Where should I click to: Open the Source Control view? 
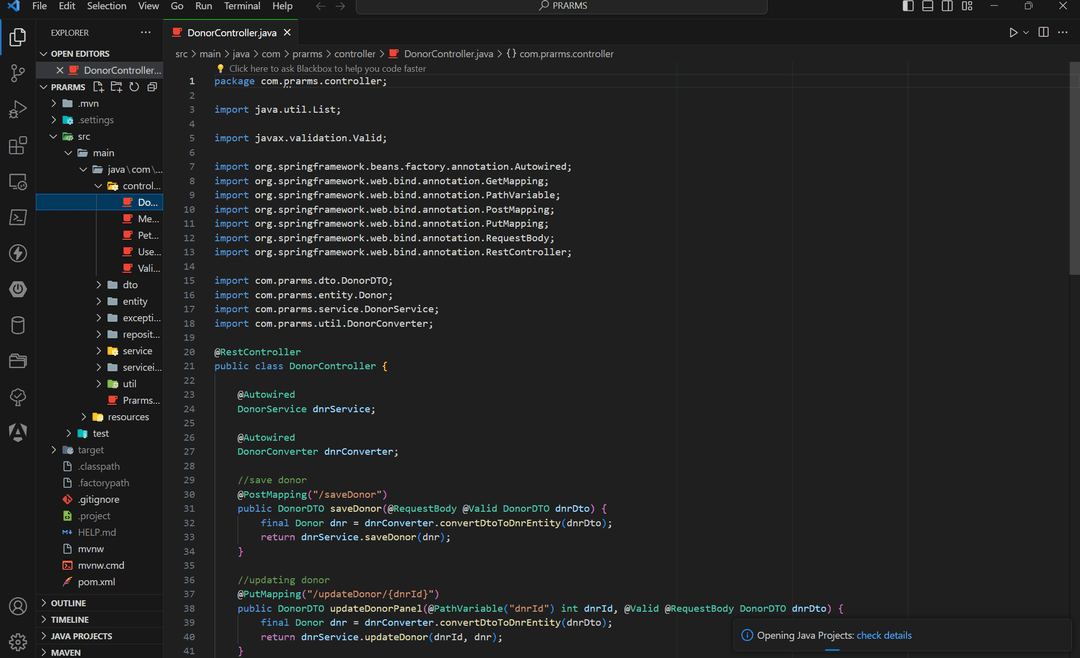coord(17,73)
